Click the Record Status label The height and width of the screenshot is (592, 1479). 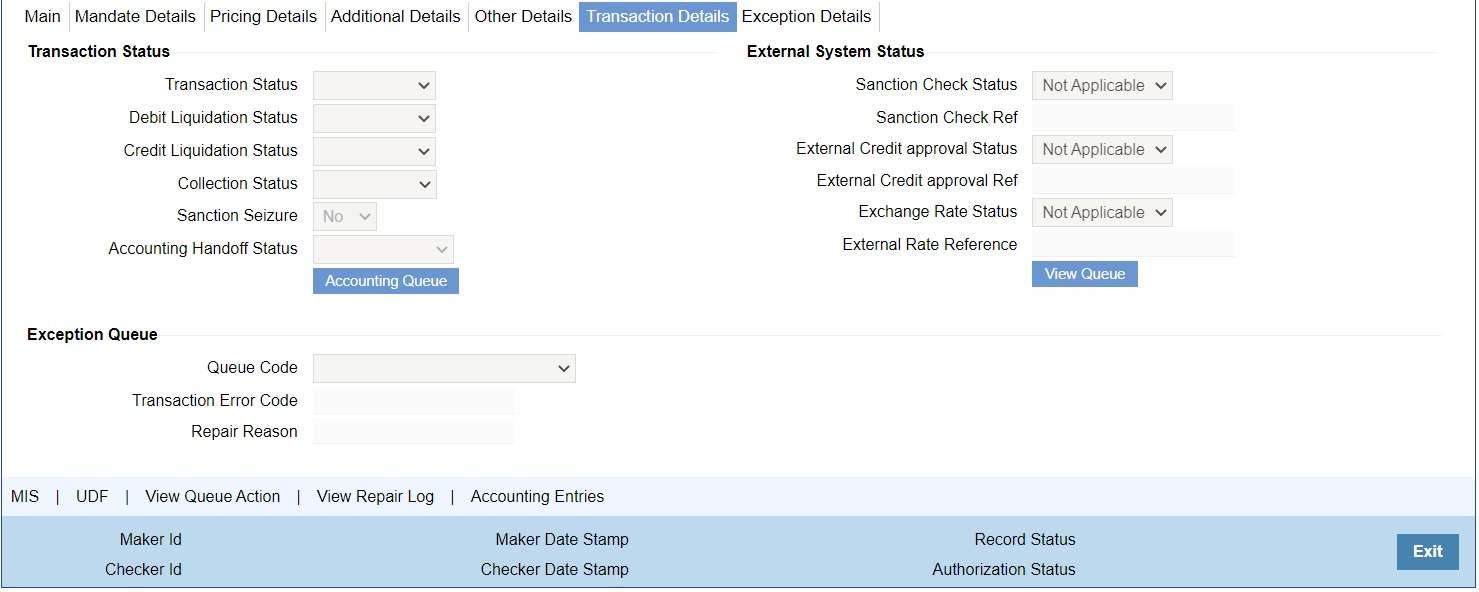pyautogui.click(x=1025, y=539)
